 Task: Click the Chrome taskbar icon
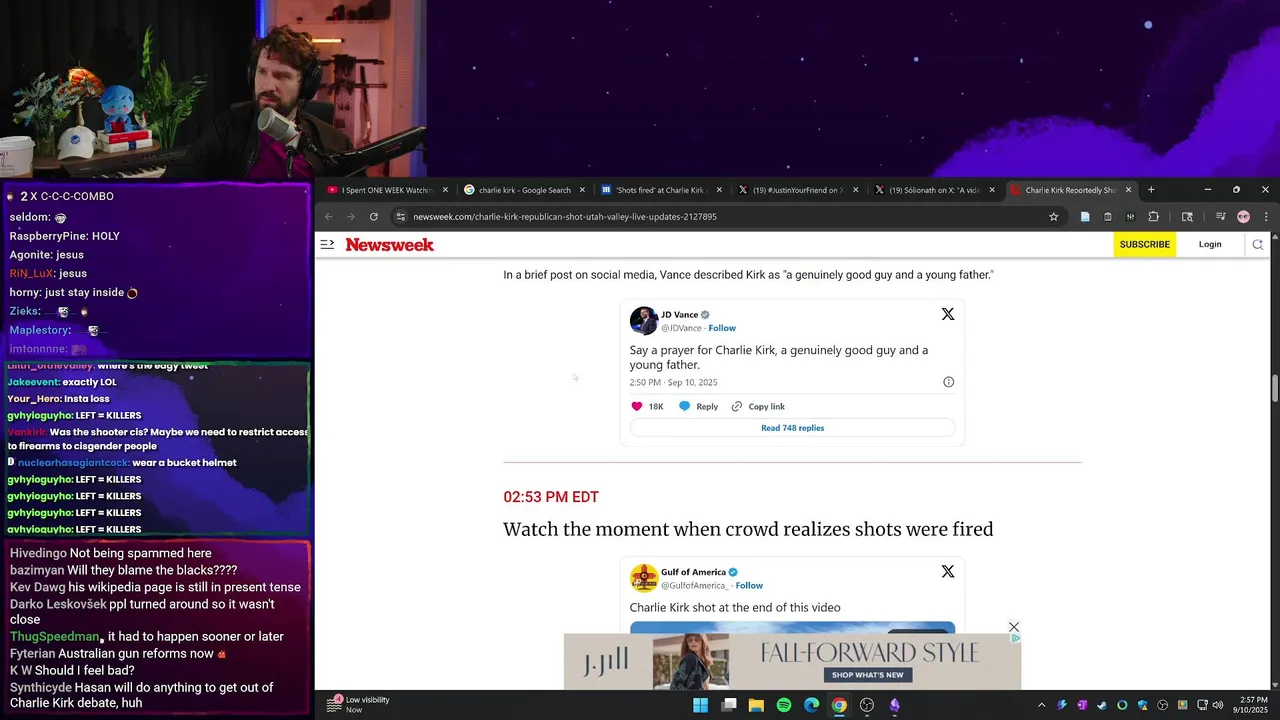(x=839, y=705)
